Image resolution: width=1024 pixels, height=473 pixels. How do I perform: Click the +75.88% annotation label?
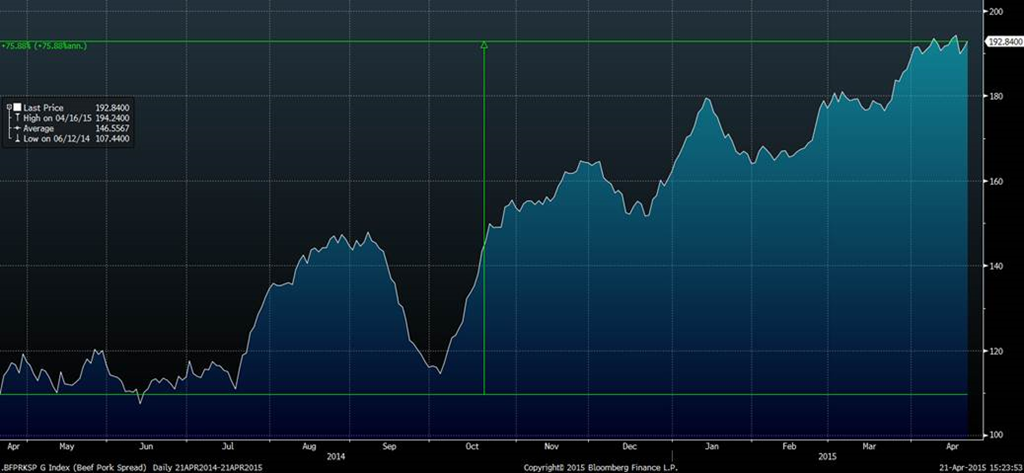[42, 45]
